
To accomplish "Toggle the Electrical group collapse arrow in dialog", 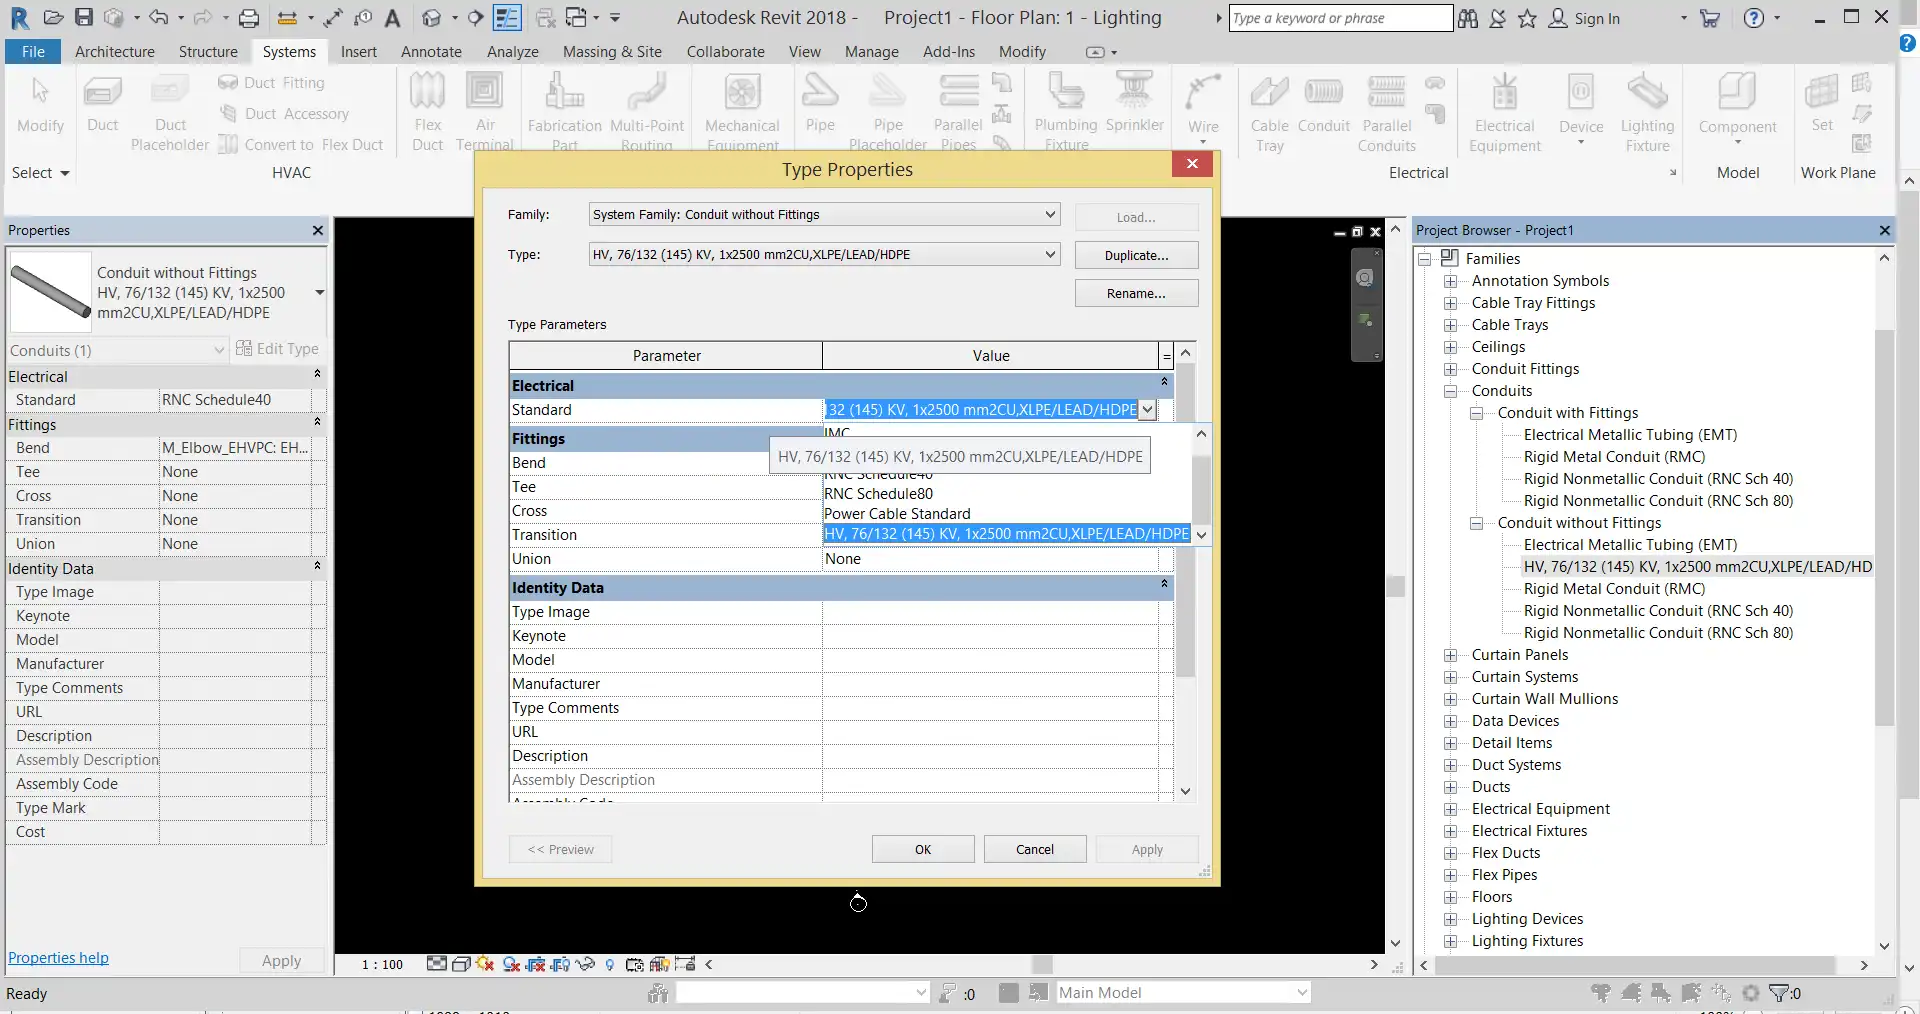I will [1164, 383].
